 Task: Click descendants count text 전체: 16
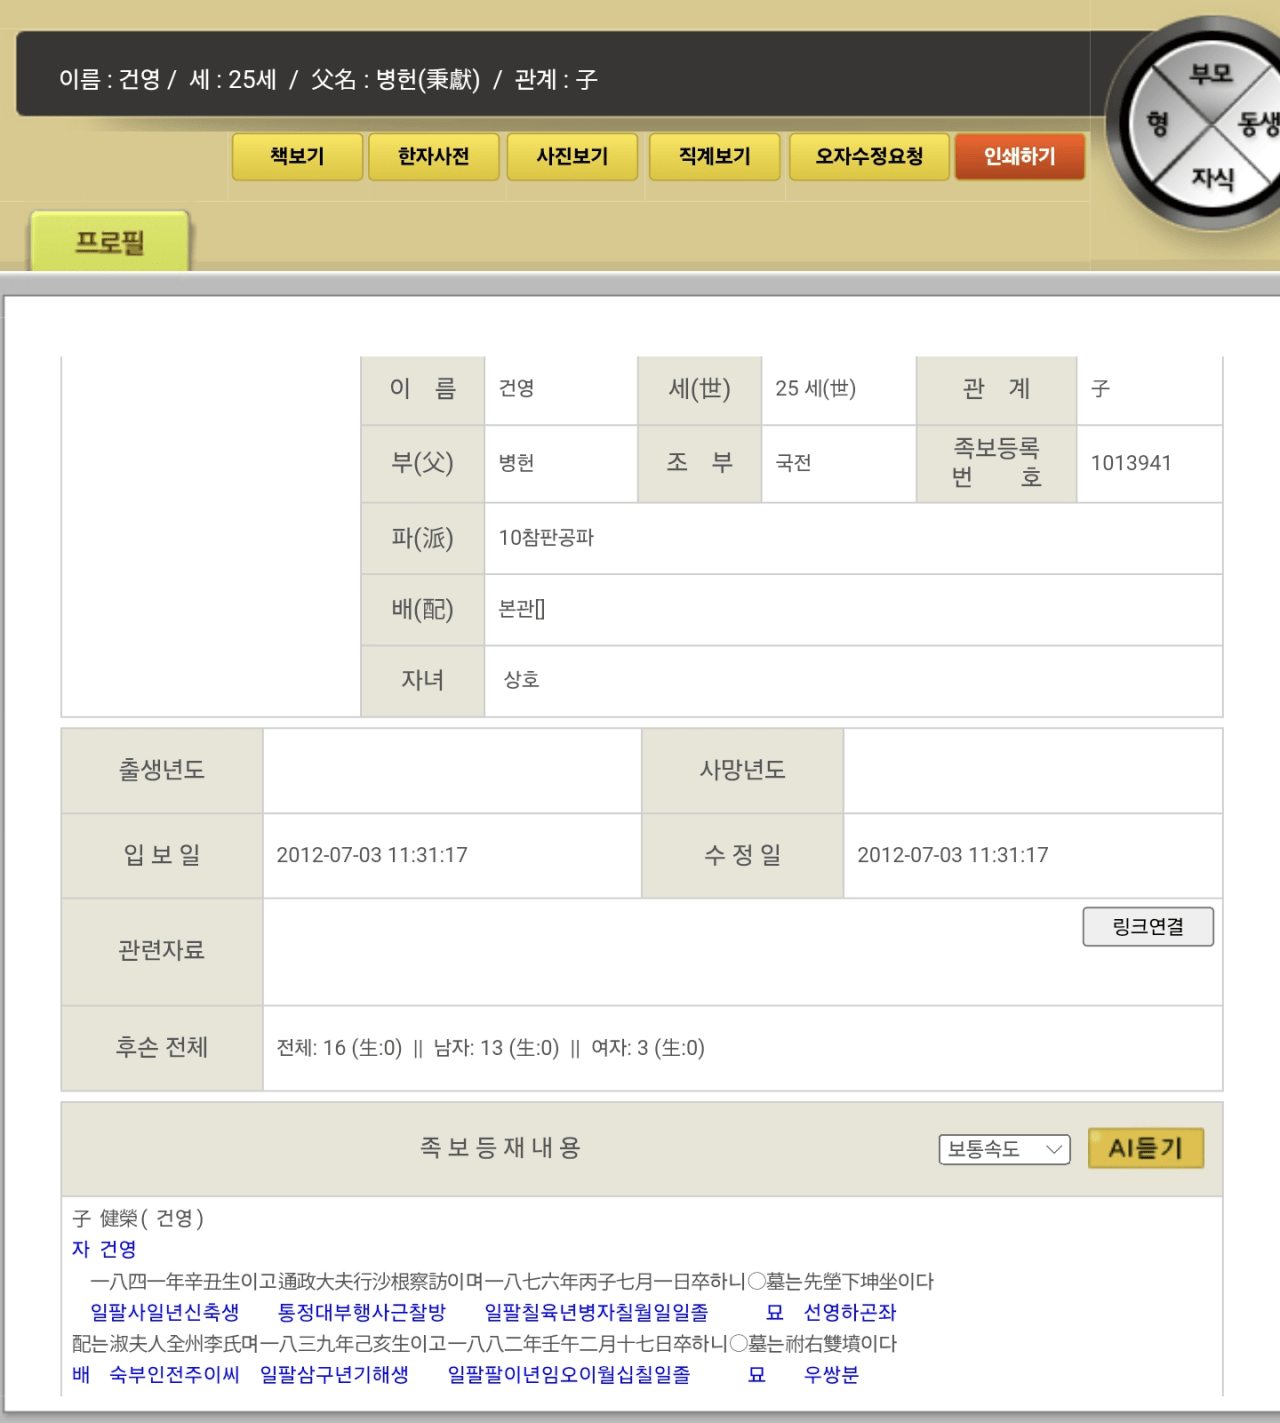click(339, 1048)
